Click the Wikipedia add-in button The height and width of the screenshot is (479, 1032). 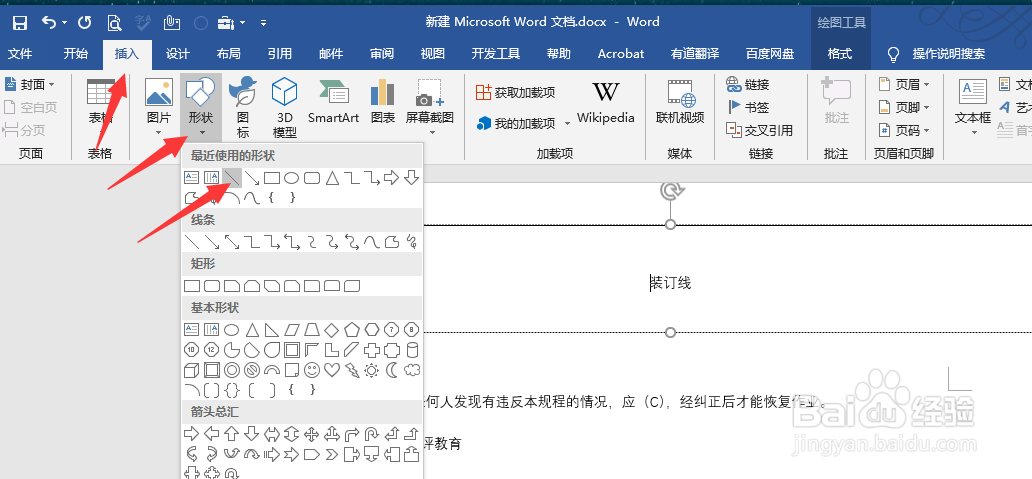tap(606, 103)
